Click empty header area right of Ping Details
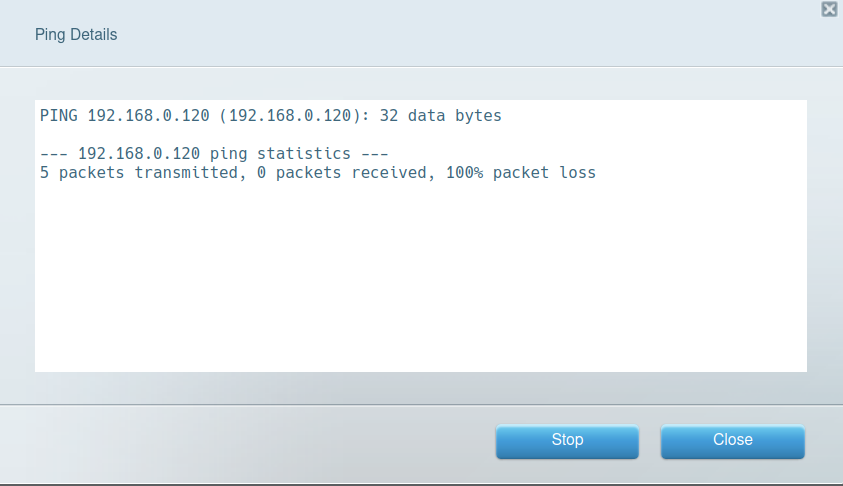 point(450,35)
